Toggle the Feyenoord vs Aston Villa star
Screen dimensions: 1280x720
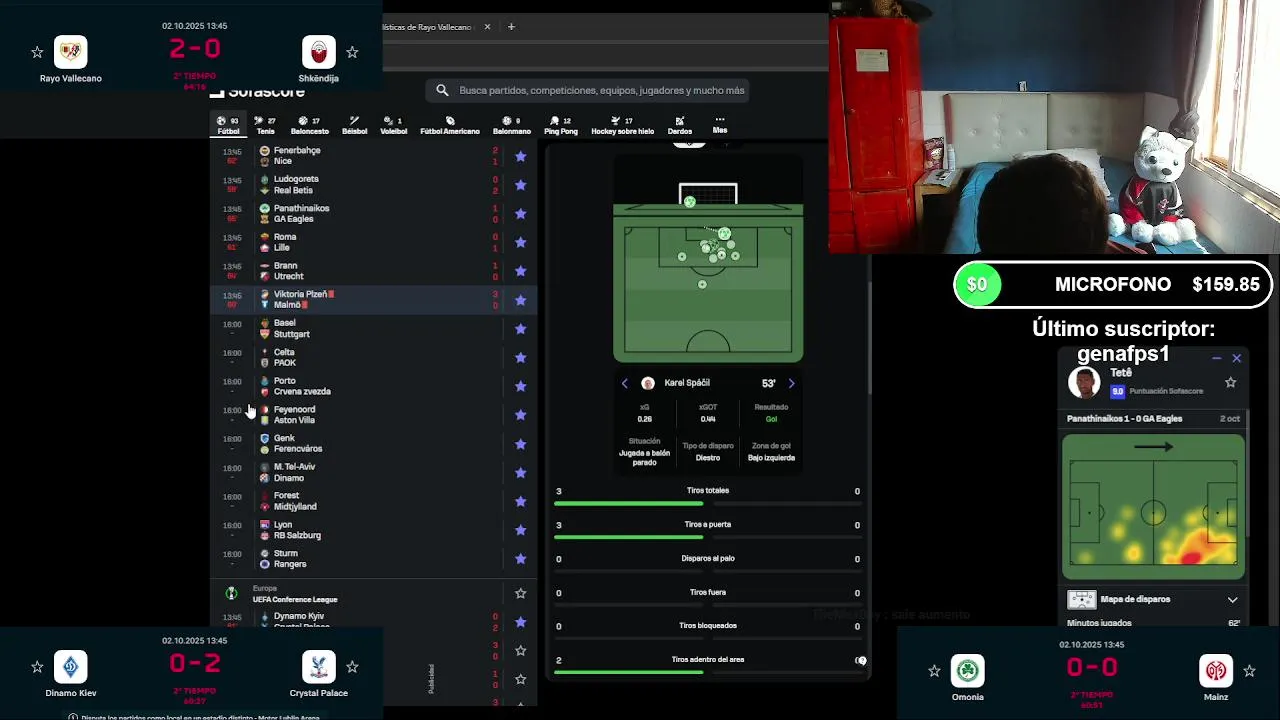click(520, 415)
